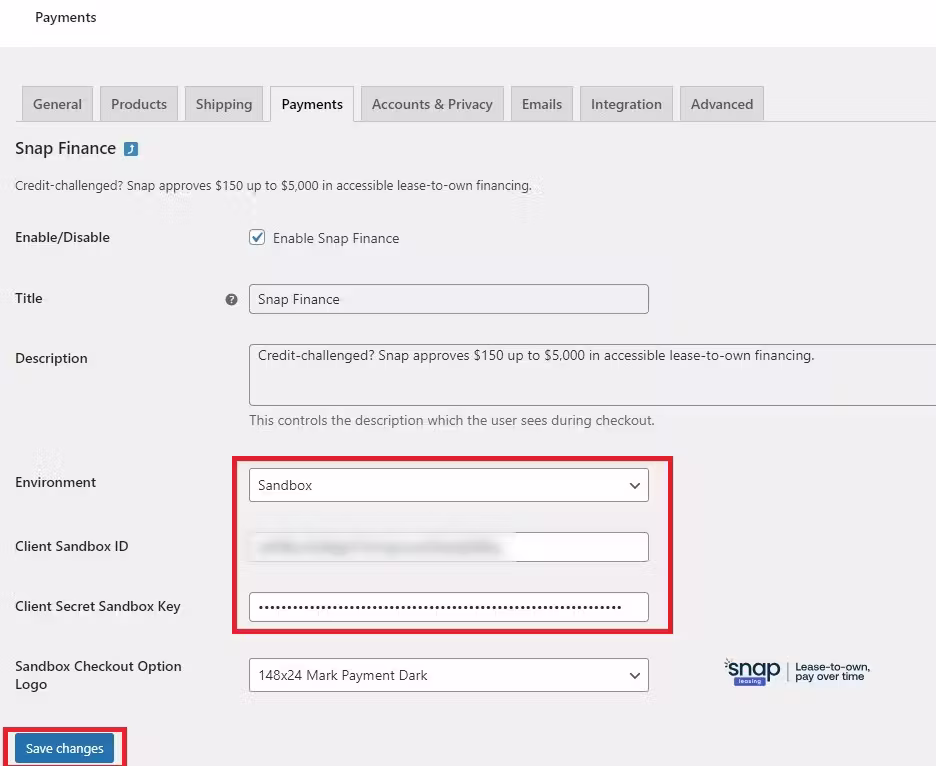Go to the Advanced tab

click(722, 104)
